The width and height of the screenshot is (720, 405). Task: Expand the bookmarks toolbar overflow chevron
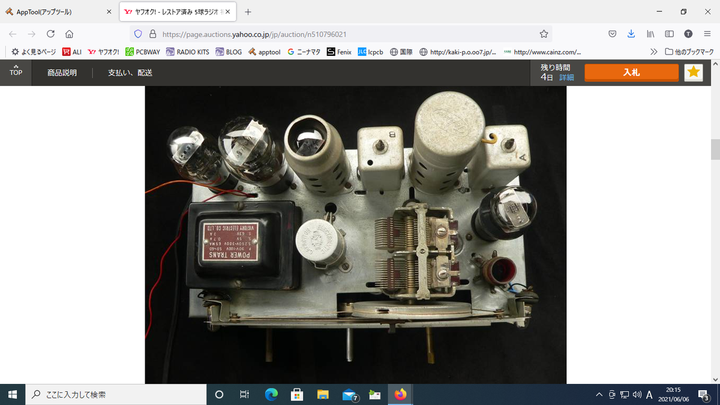(654, 51)
